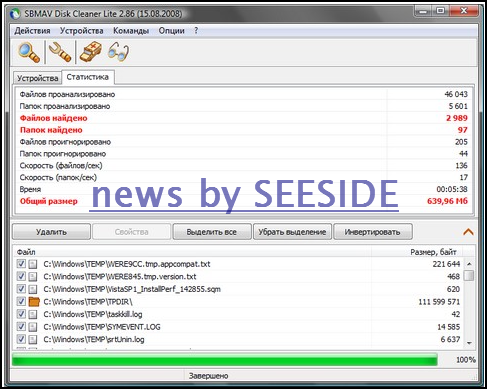Click the SBMAV app icon in title bar
487x389 pixels.
click(x=16, y=14)
